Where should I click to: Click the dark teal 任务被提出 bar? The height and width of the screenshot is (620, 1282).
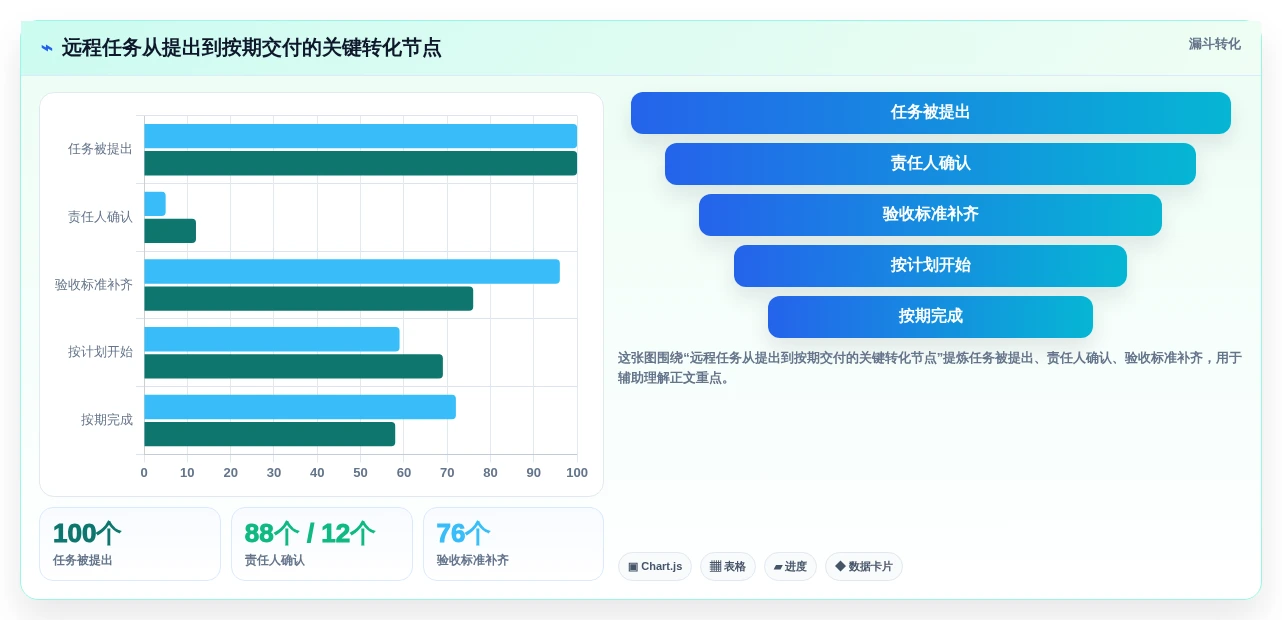tap(361, 163)
